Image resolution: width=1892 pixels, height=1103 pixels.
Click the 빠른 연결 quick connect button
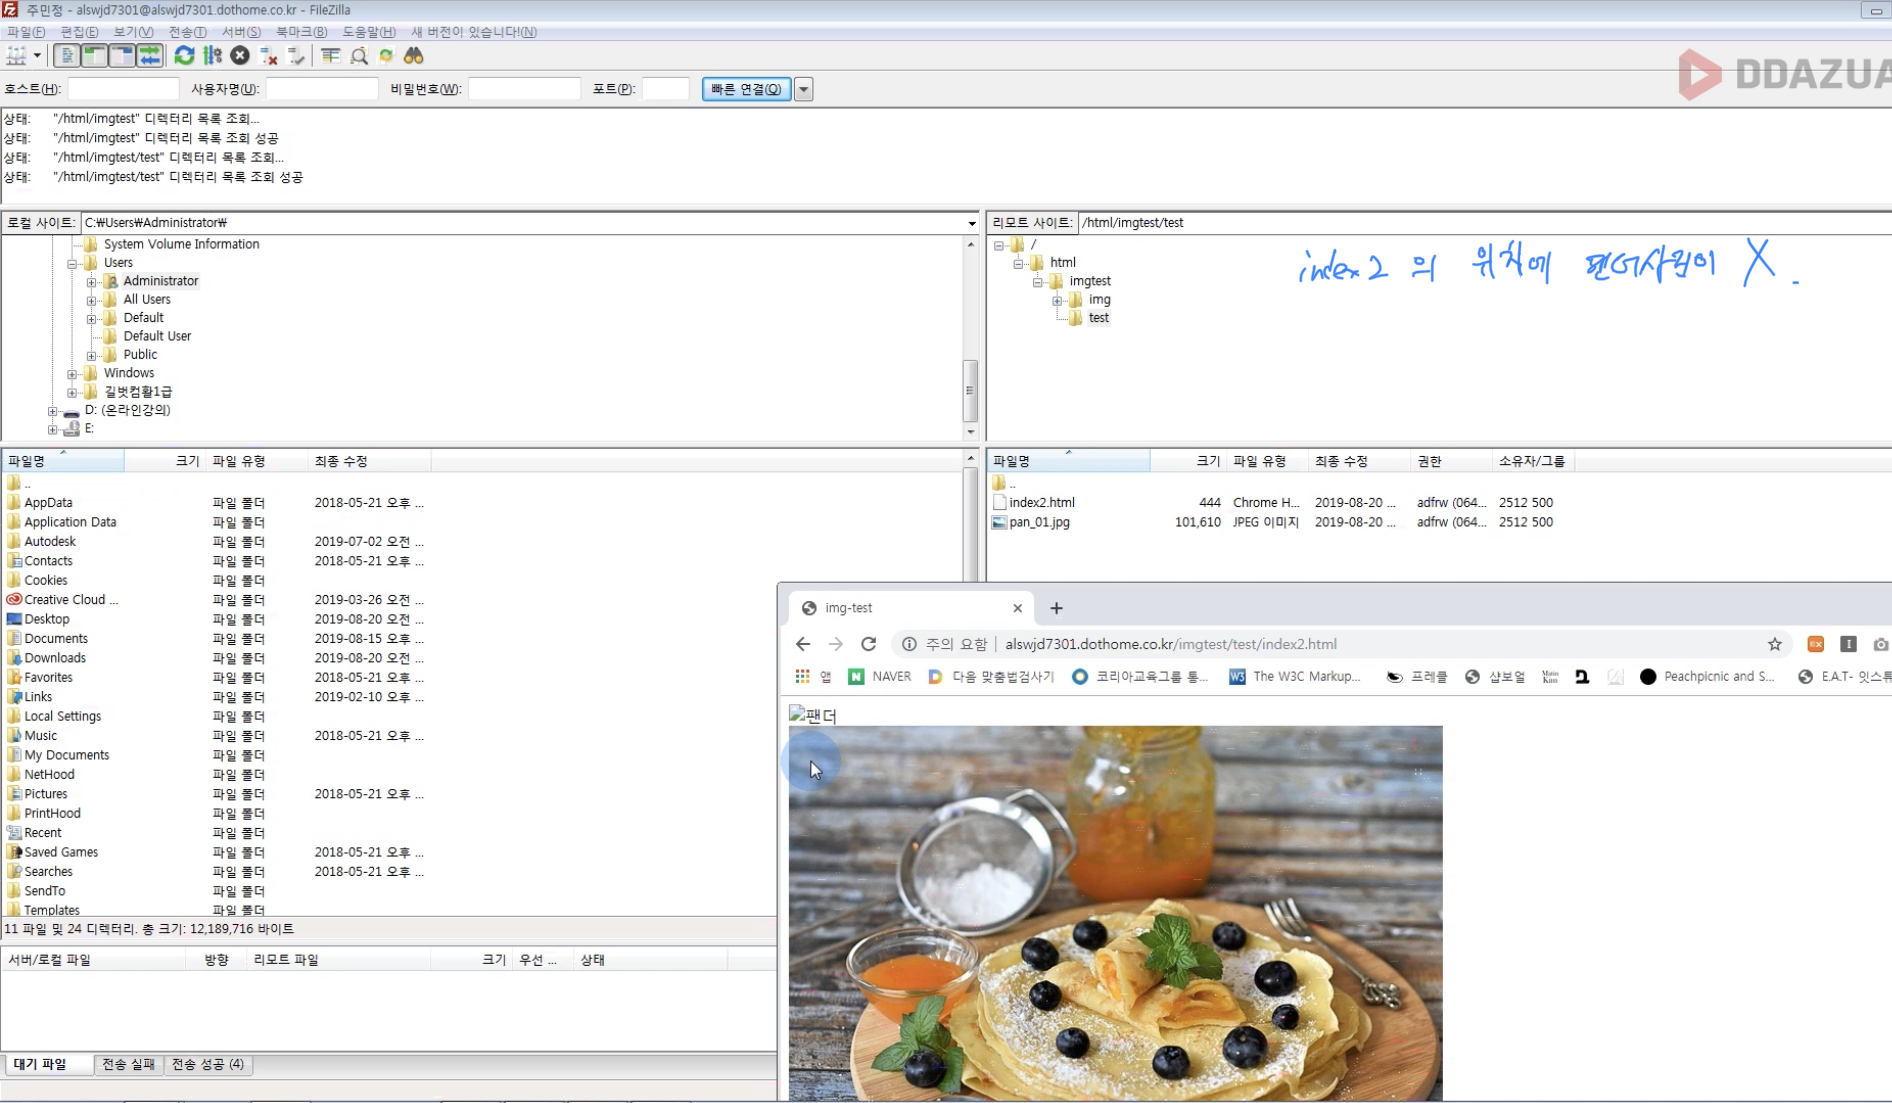(x=746, y=89)
